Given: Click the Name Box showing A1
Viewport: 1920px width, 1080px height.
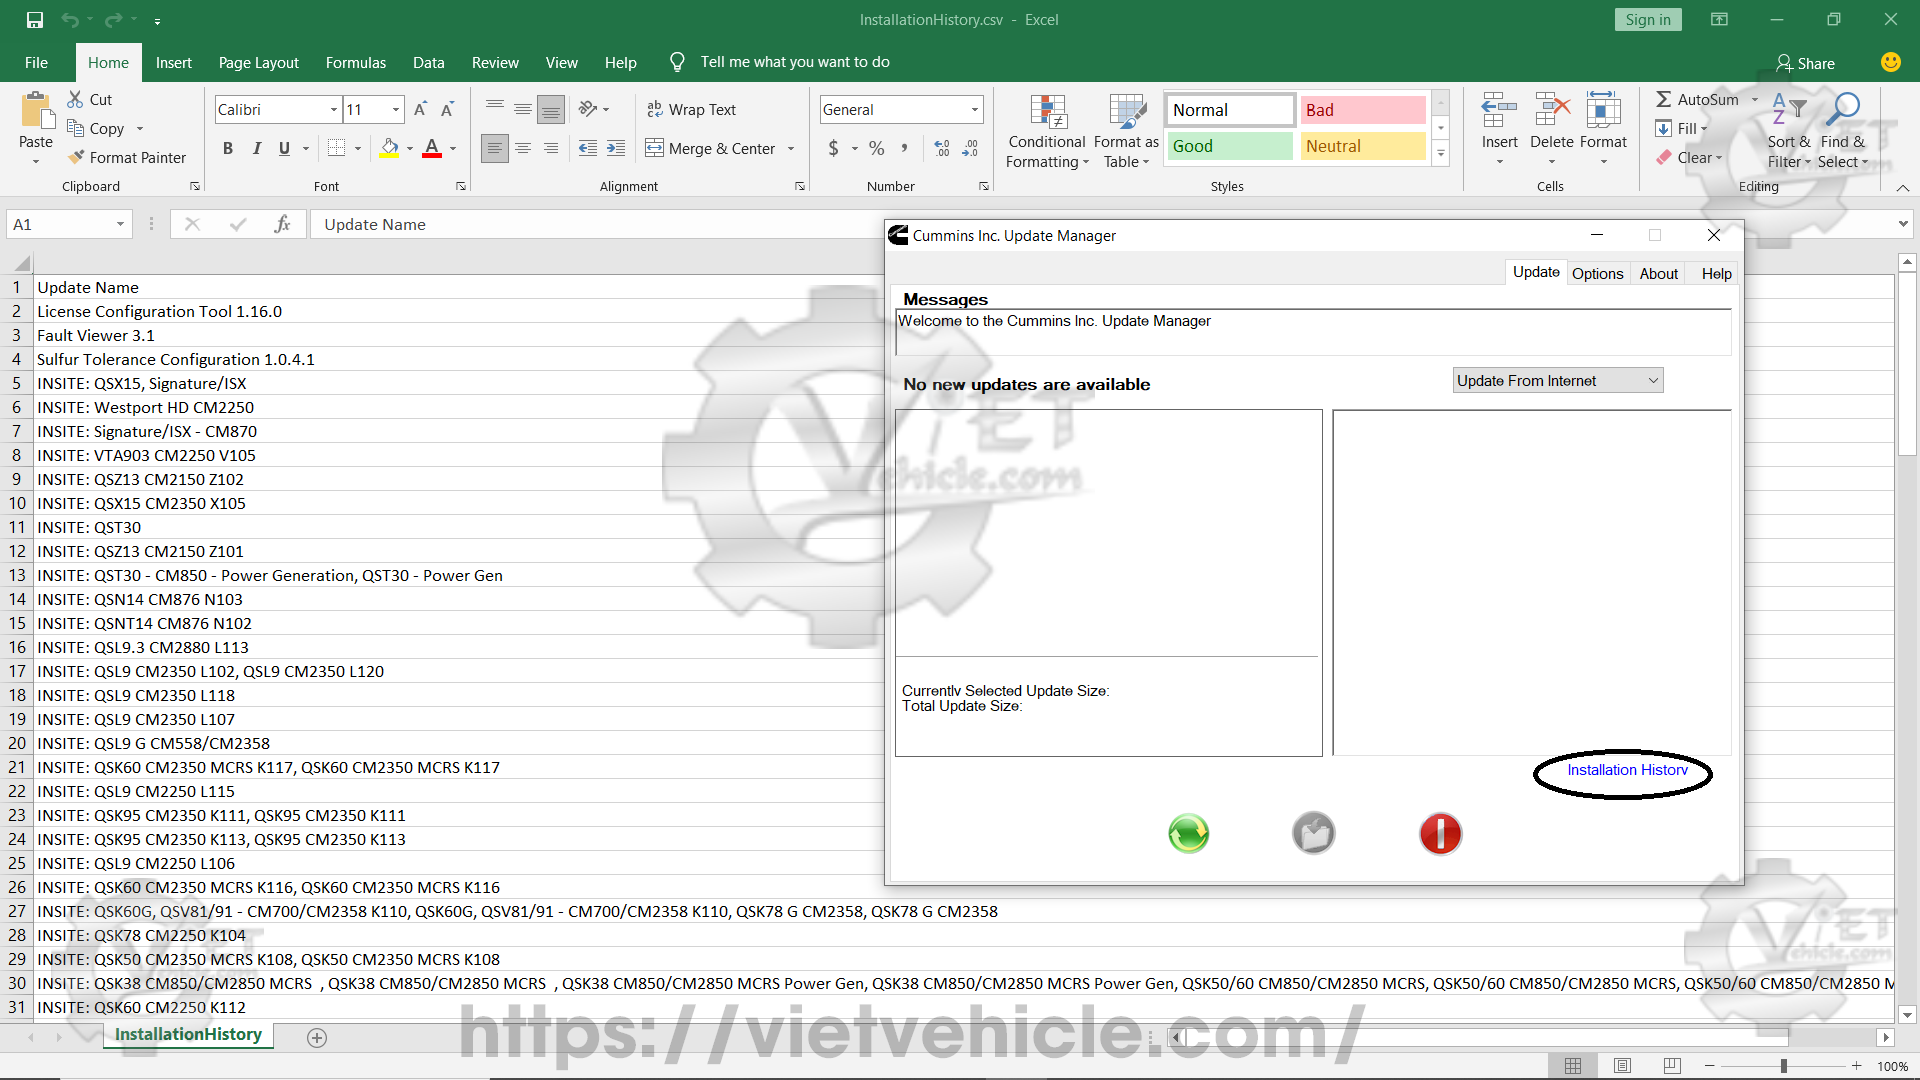Looking at the screenshot, I should point(60,224).
